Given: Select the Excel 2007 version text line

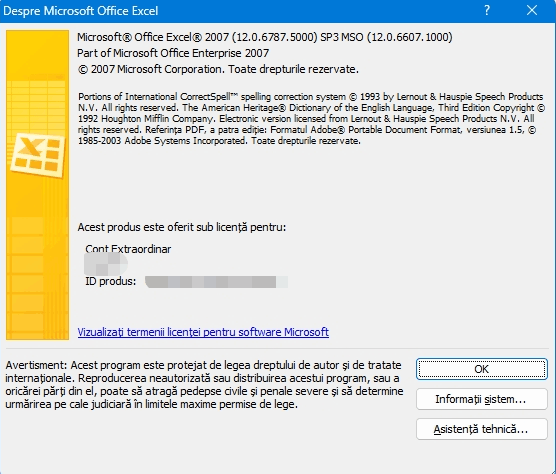Looking at the screenshot, I should [265, 37].
